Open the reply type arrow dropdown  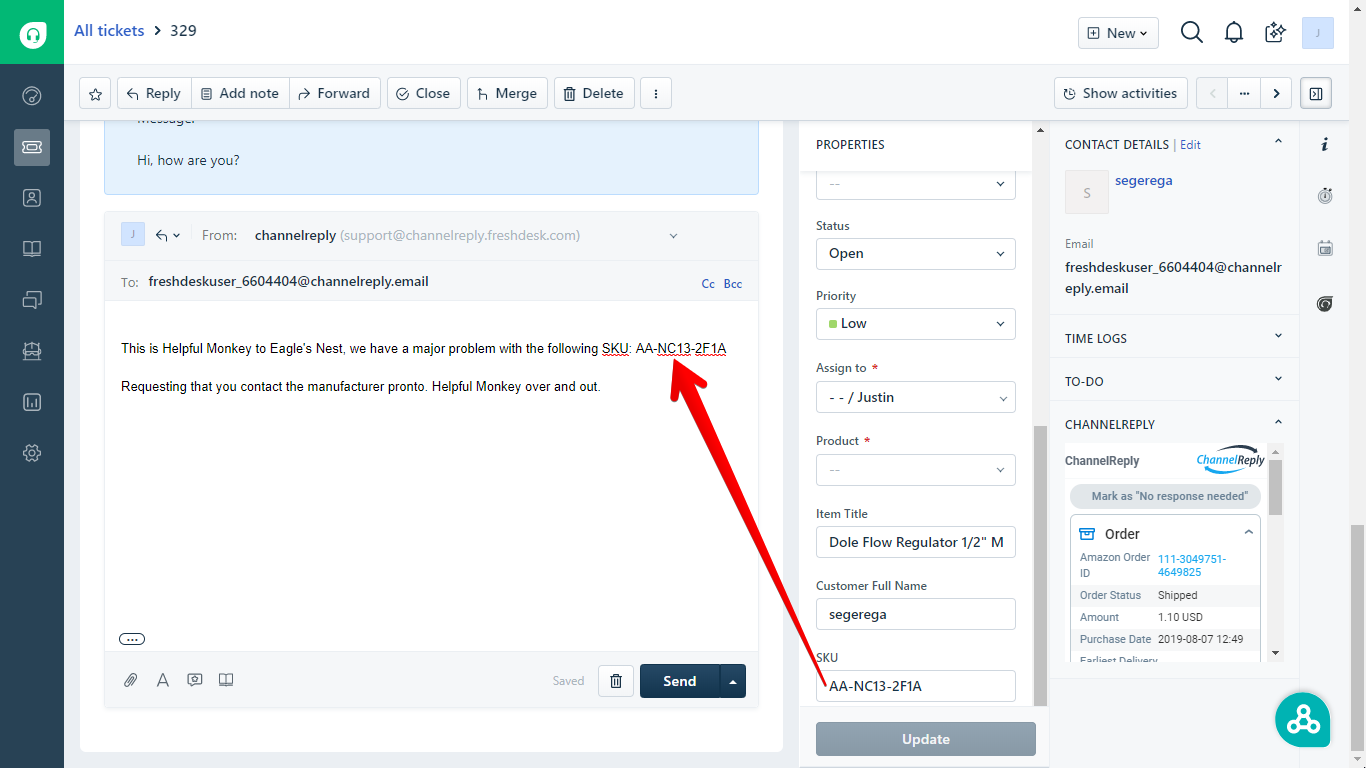coord(167,235)
